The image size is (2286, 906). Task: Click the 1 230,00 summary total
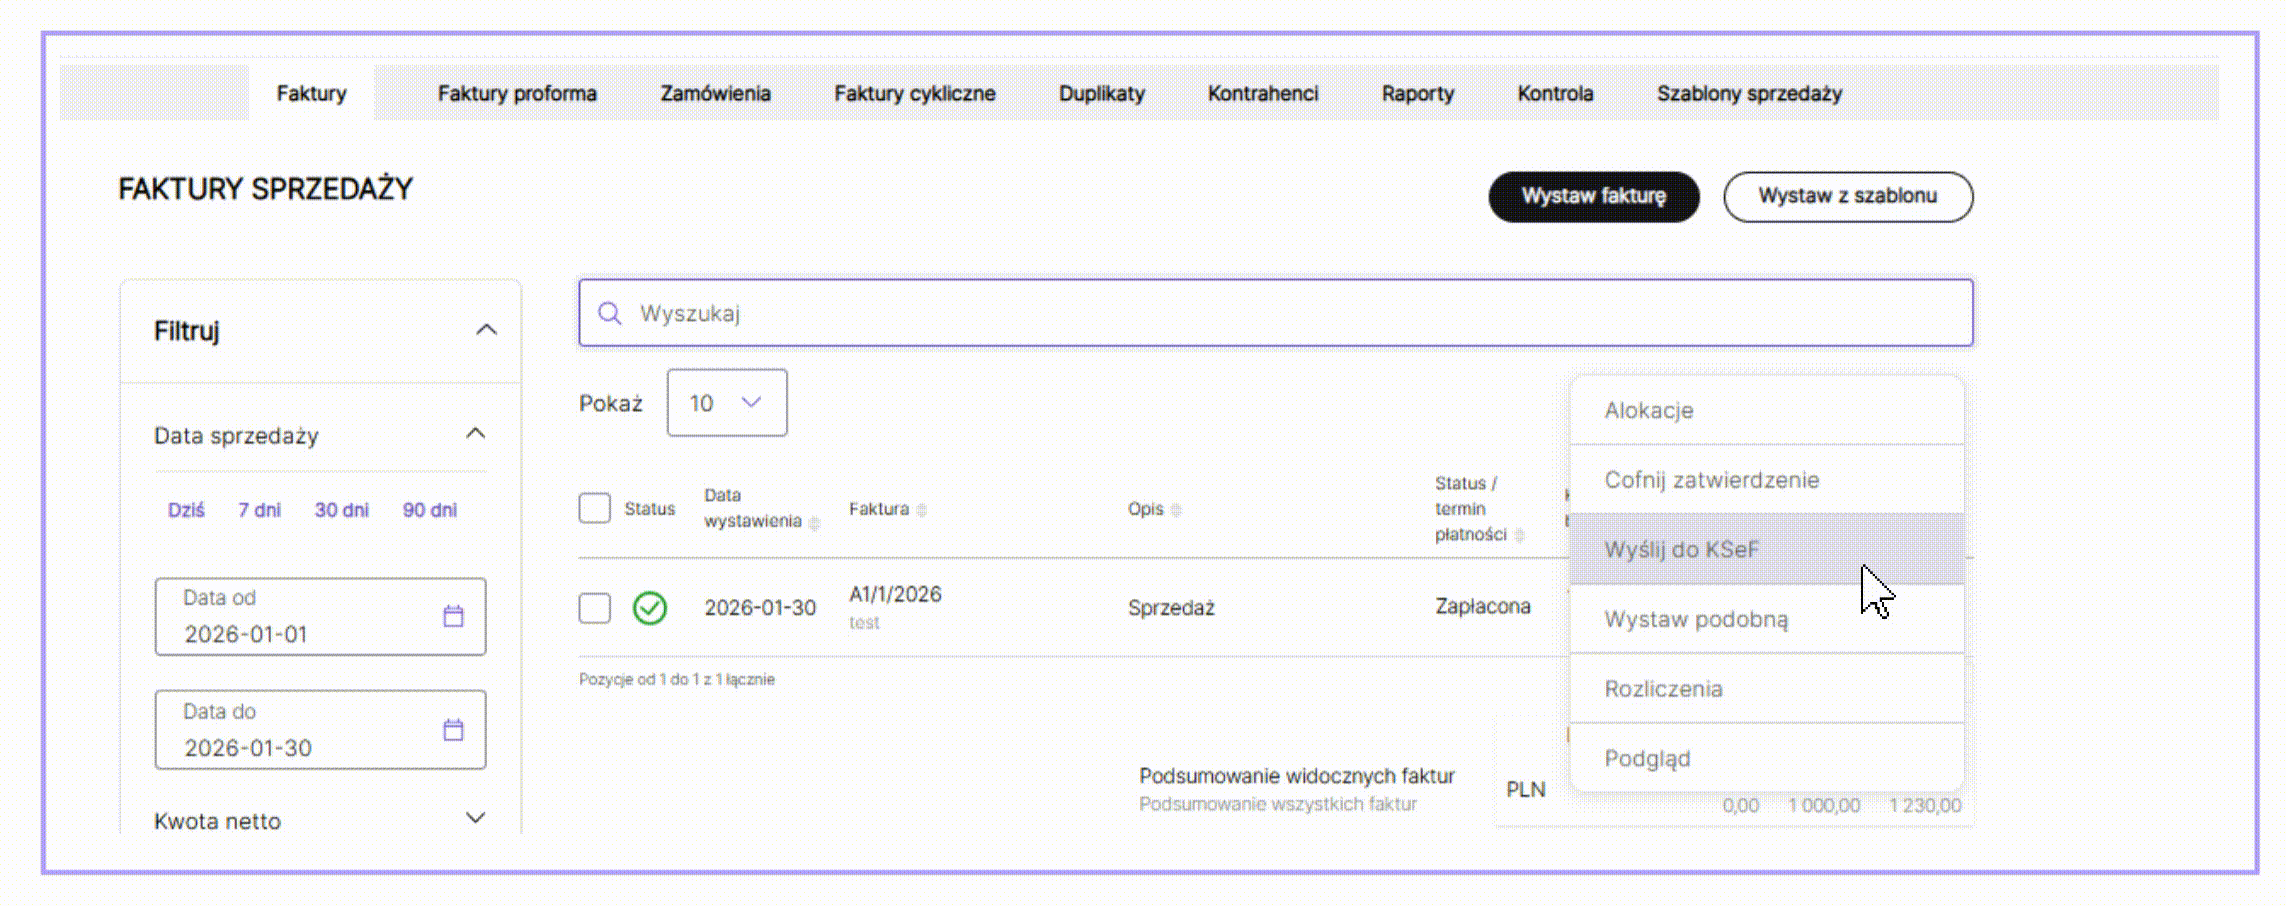pyautogui.click(x=1925, y=805)
